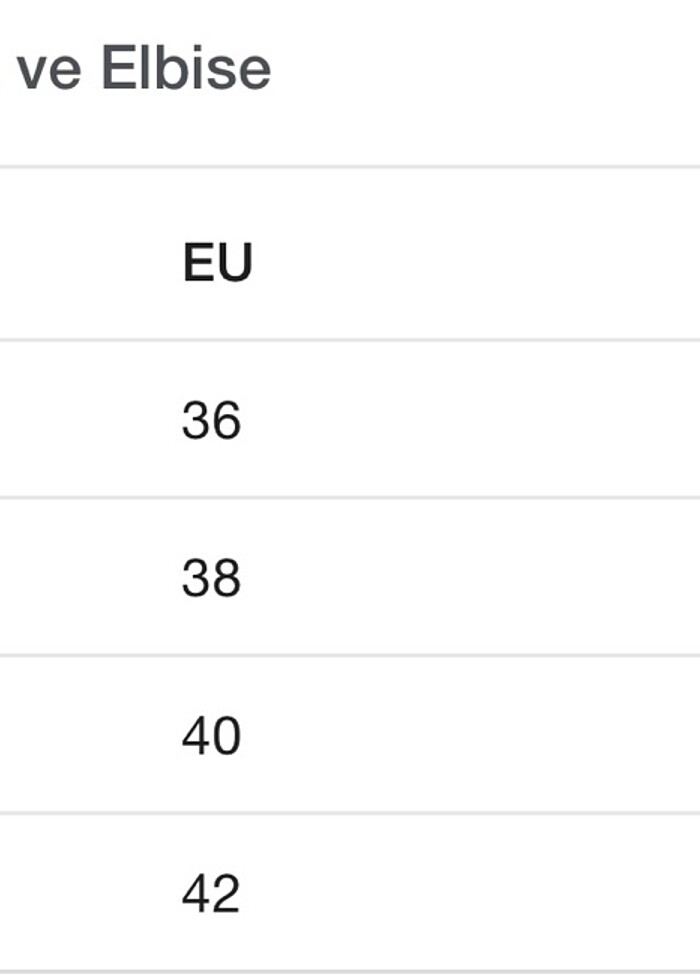Click the divider line under the EU header
The image size is (700, 980).
(x=350, y=340)
